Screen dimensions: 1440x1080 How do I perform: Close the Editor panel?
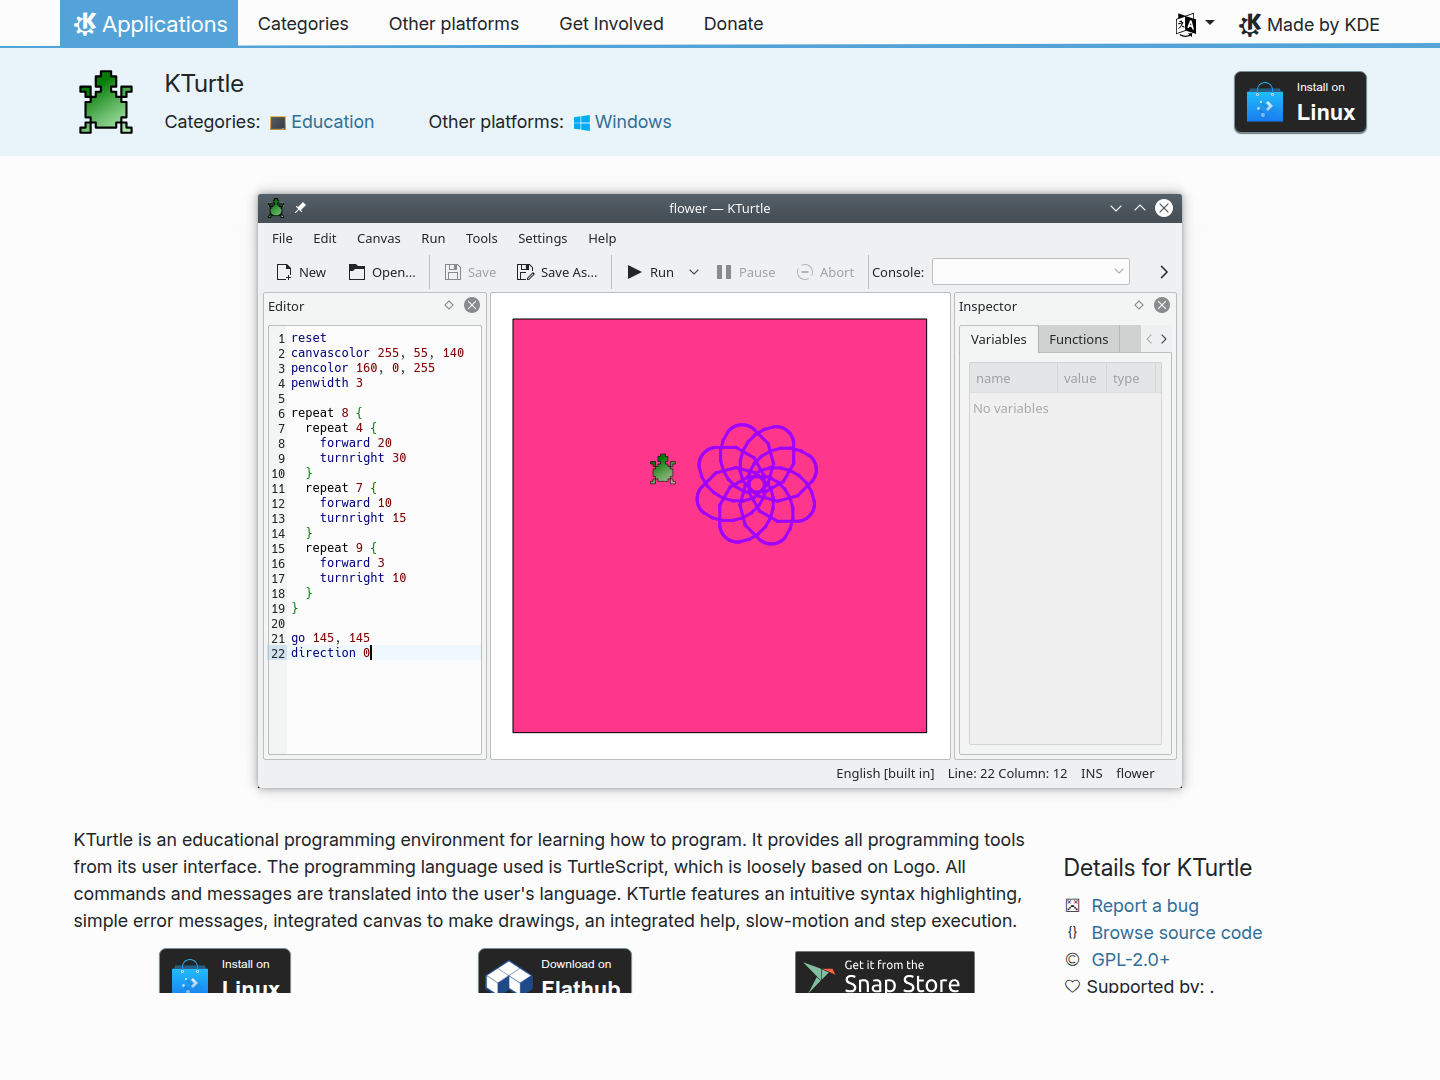pos(472,305)
